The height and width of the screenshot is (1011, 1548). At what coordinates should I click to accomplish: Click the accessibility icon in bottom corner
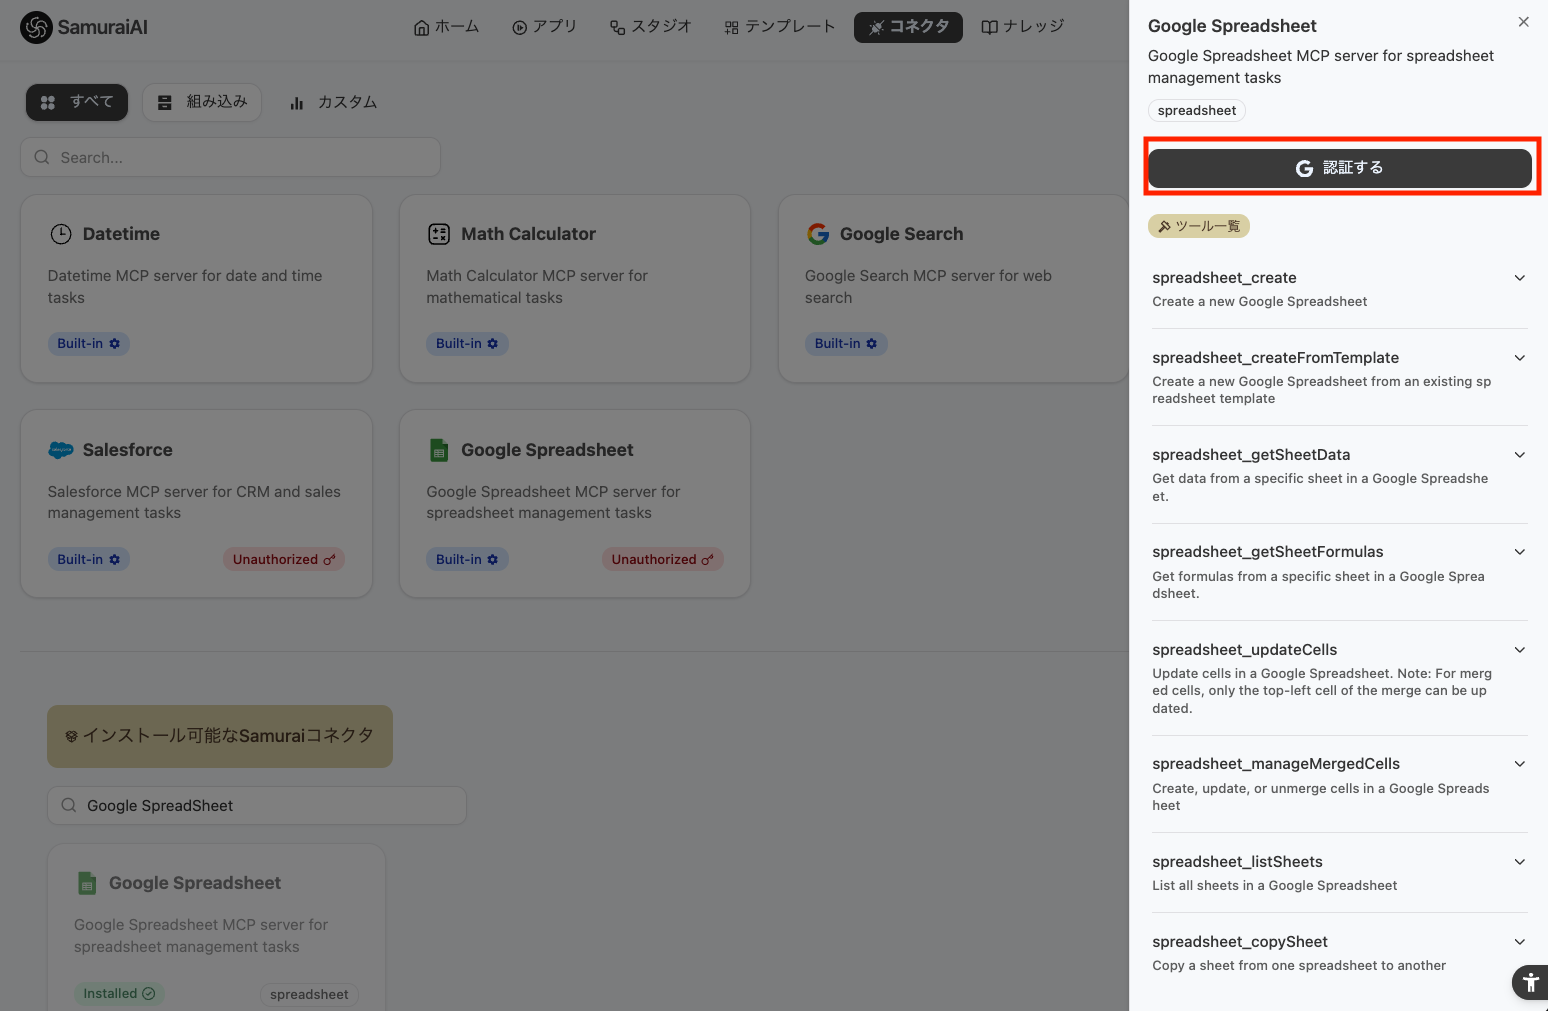point(1530,982)
